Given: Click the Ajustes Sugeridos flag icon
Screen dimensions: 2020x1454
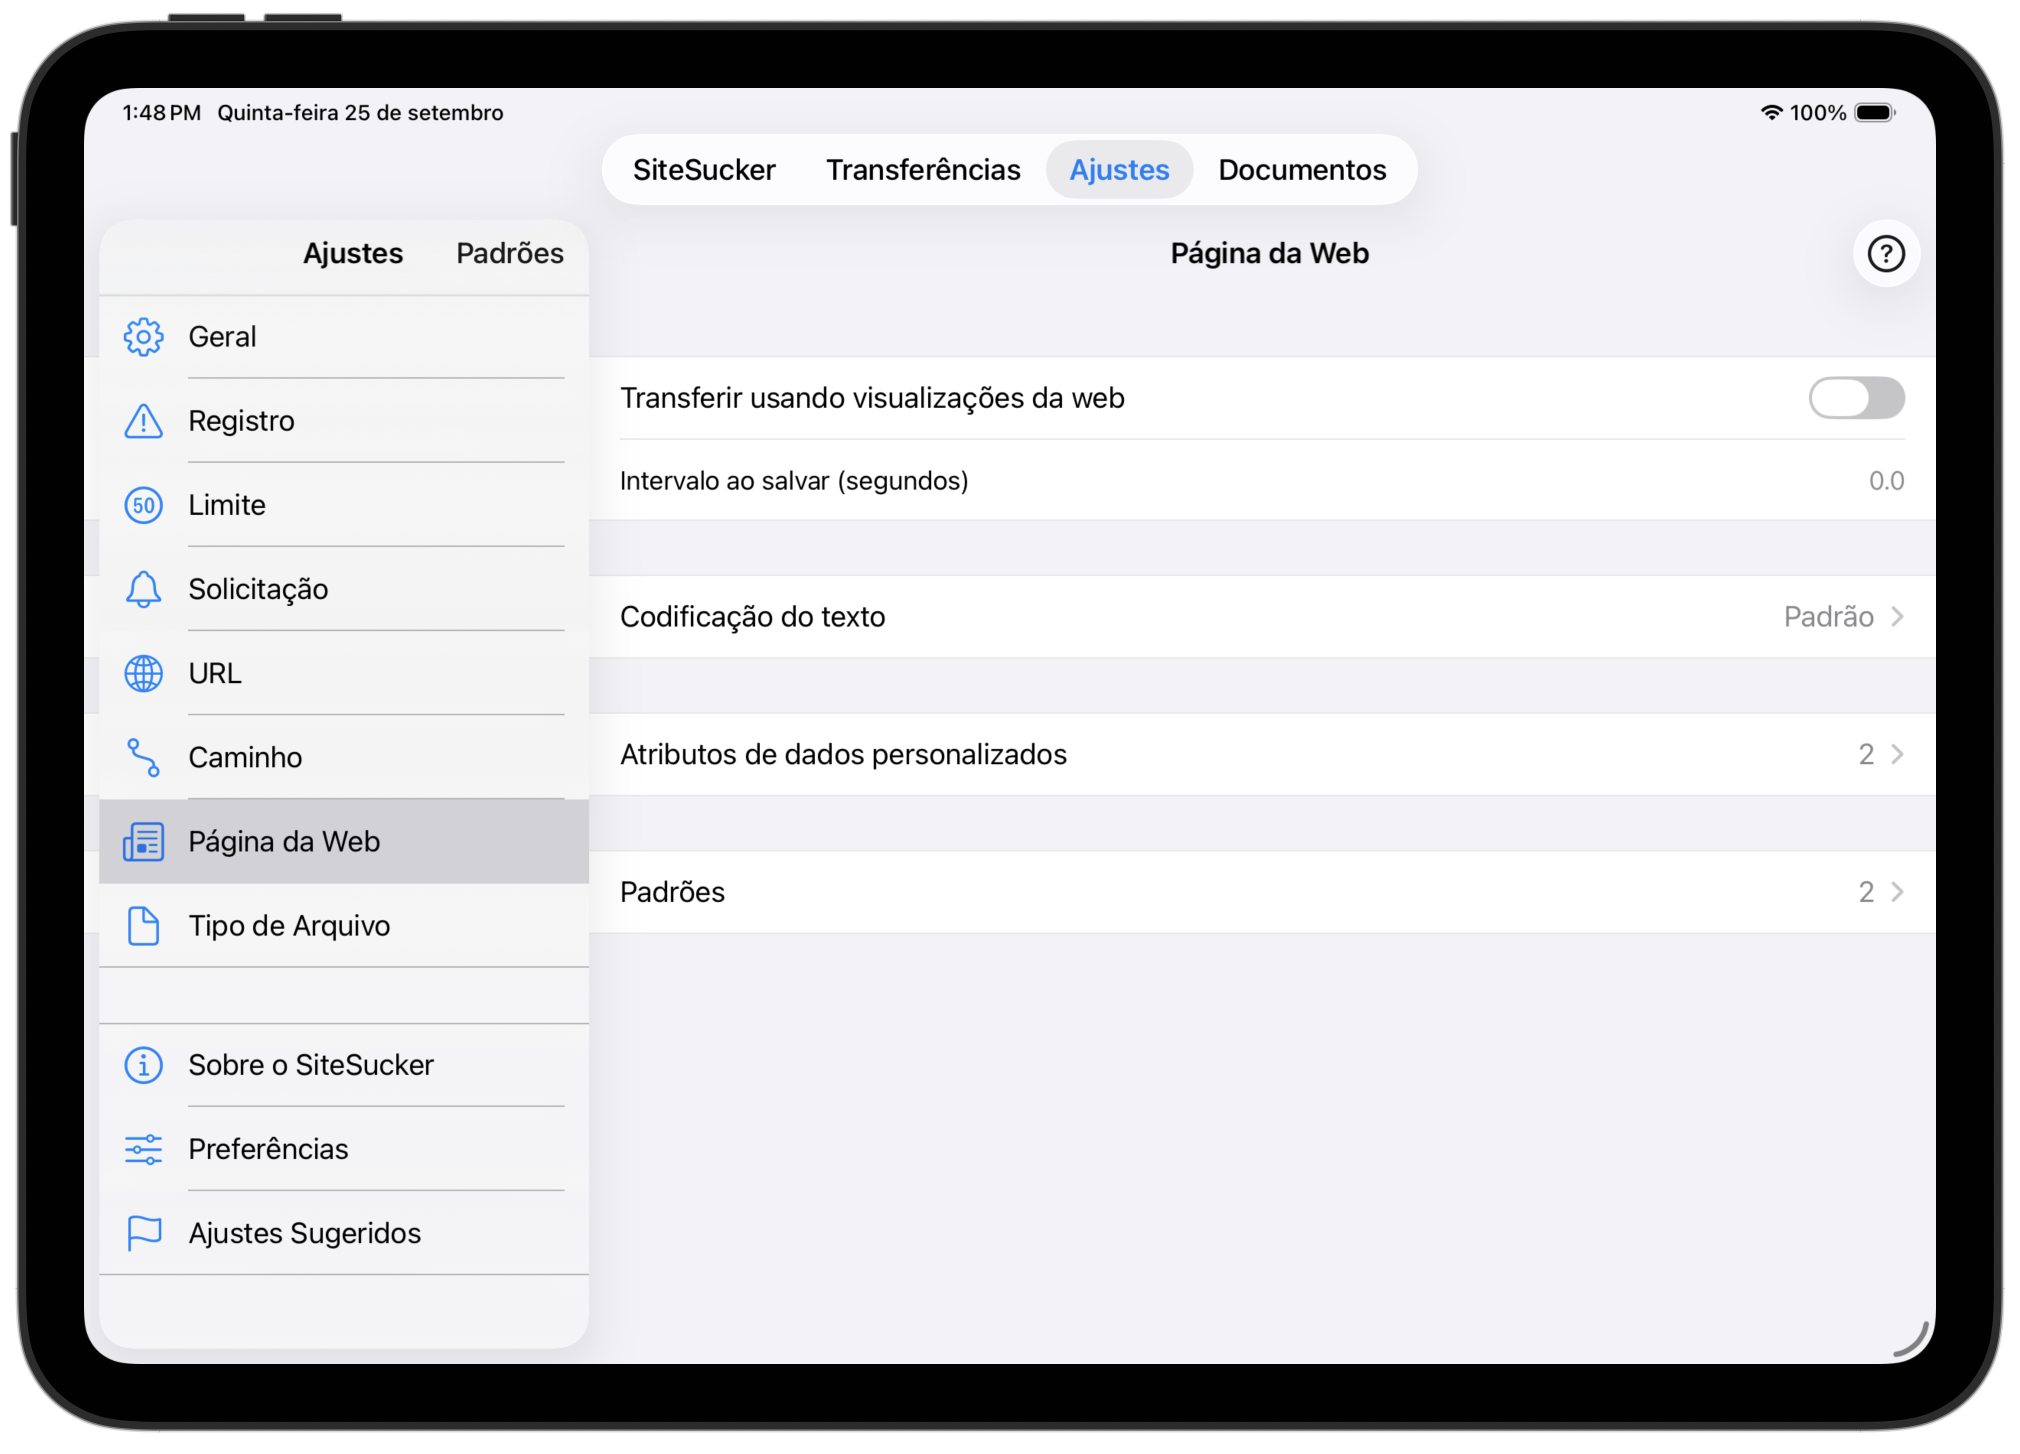Looking at the screenshot, I should [x=143, y=1233].
